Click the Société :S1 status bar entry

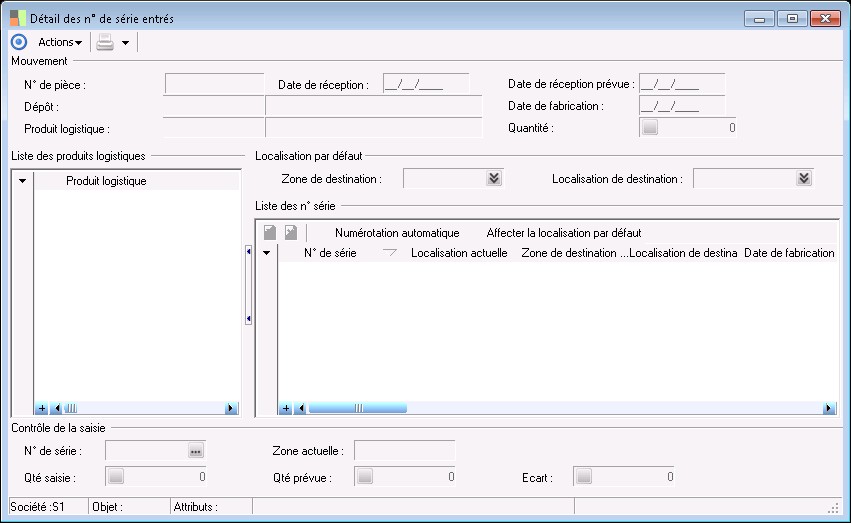pyautogui.click(x=37, y=507)
